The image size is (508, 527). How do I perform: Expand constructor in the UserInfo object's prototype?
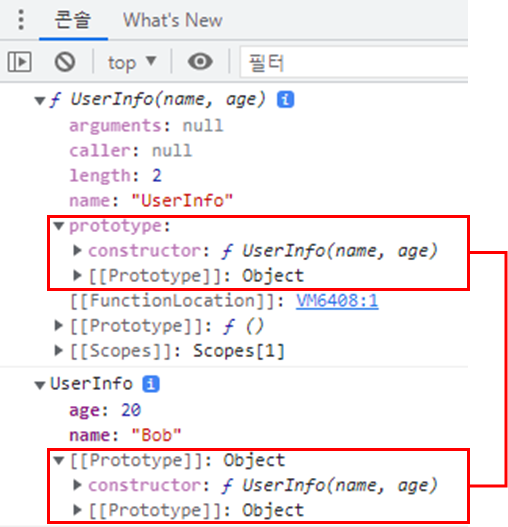pos(77,485)
